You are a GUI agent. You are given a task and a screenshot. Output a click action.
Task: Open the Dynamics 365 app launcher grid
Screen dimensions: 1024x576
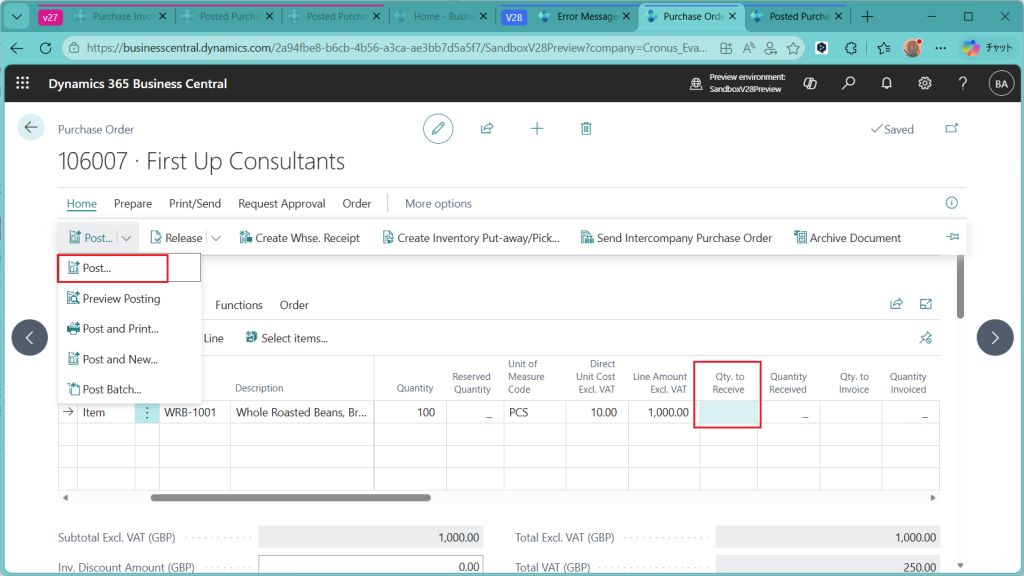point(23,83)
